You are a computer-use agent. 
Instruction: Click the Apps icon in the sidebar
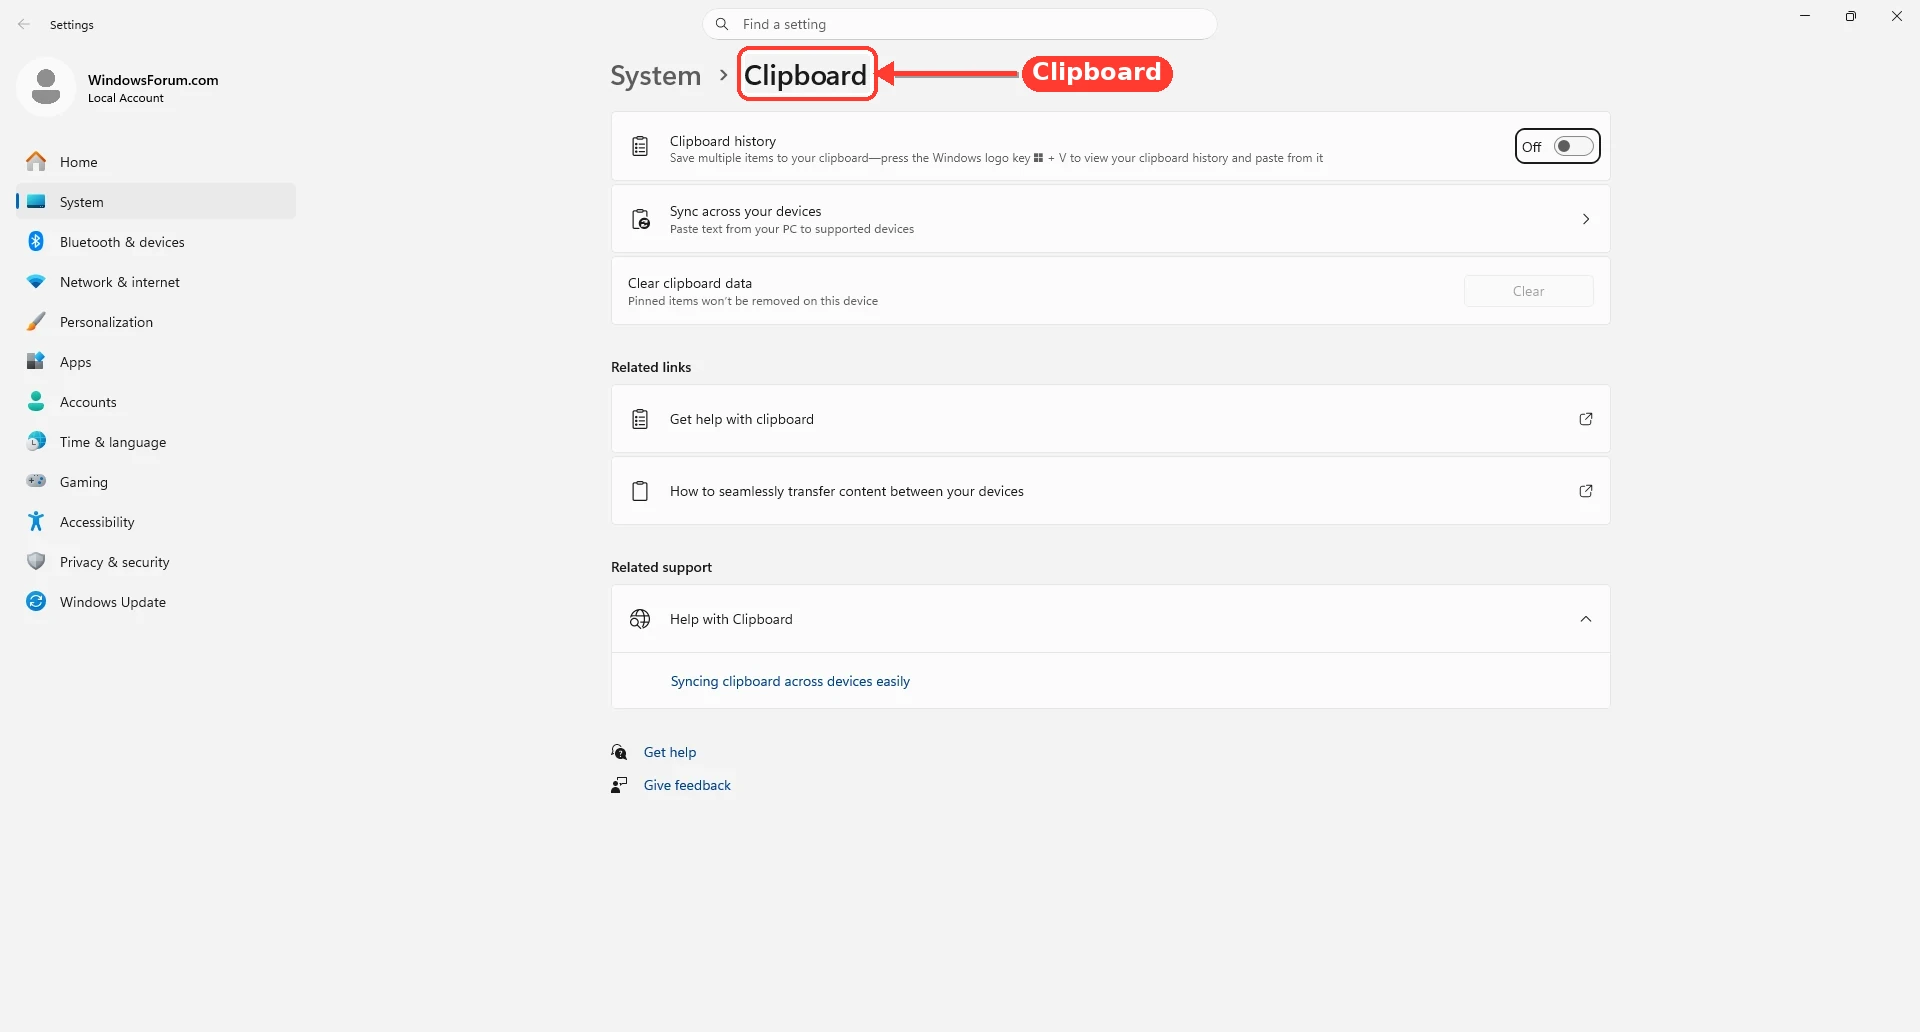coord(36,361)
